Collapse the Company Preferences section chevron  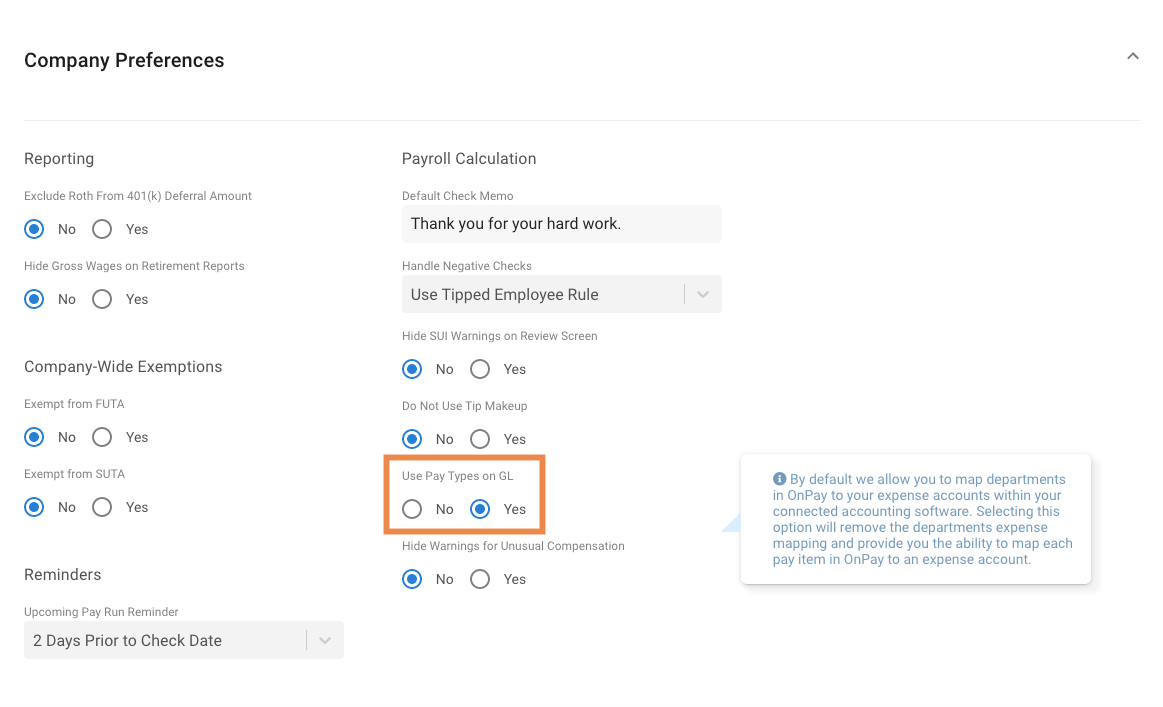[1132, 56]
